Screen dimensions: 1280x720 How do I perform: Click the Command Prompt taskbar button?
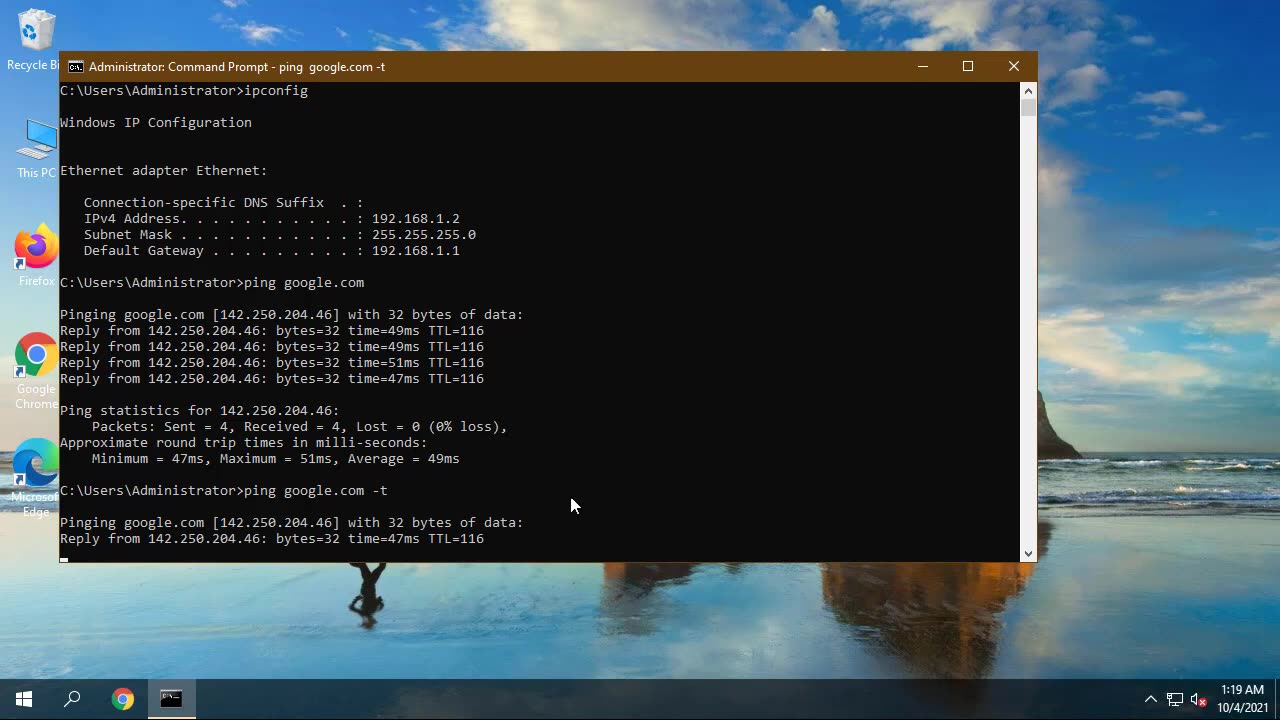click(171, 699)
